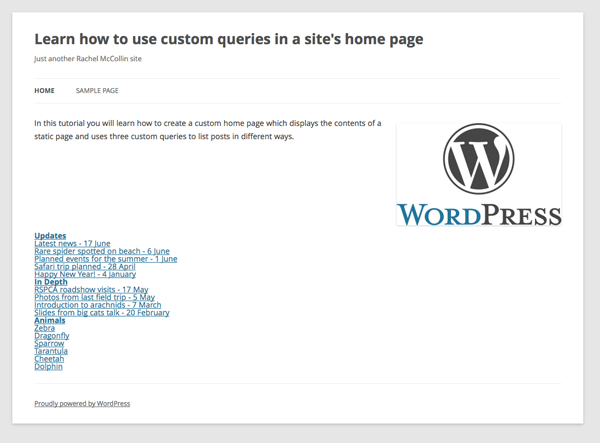This screenshot has width=600, height=443.
Task: Open the Tarantula animal link
Action: [51, 351]
